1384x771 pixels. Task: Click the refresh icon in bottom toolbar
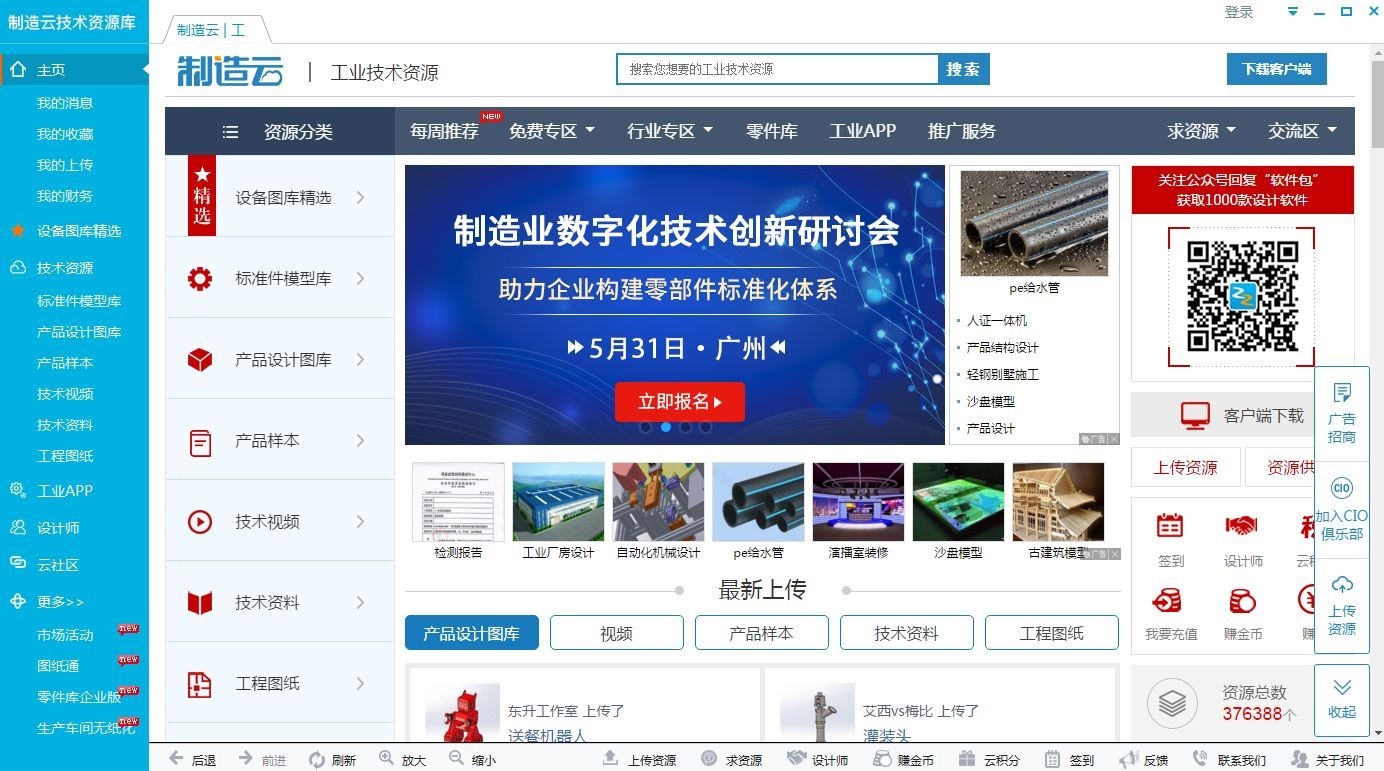tap(317, 760)
